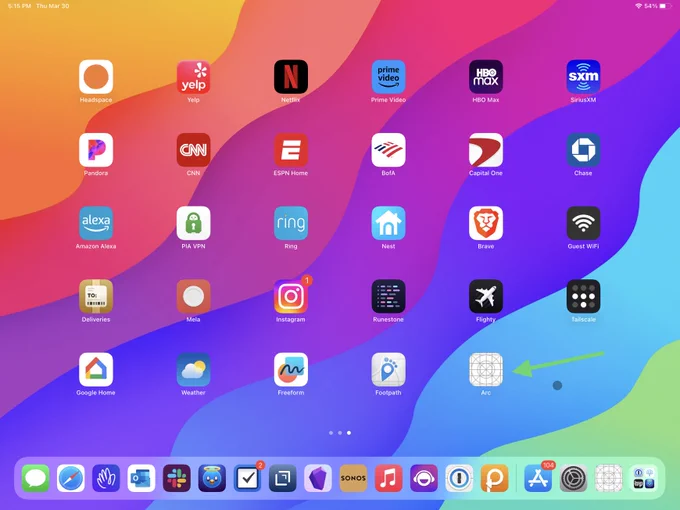Open the orange P app in dock
Viewport: 680px width, 510px height.
point(494,478)
